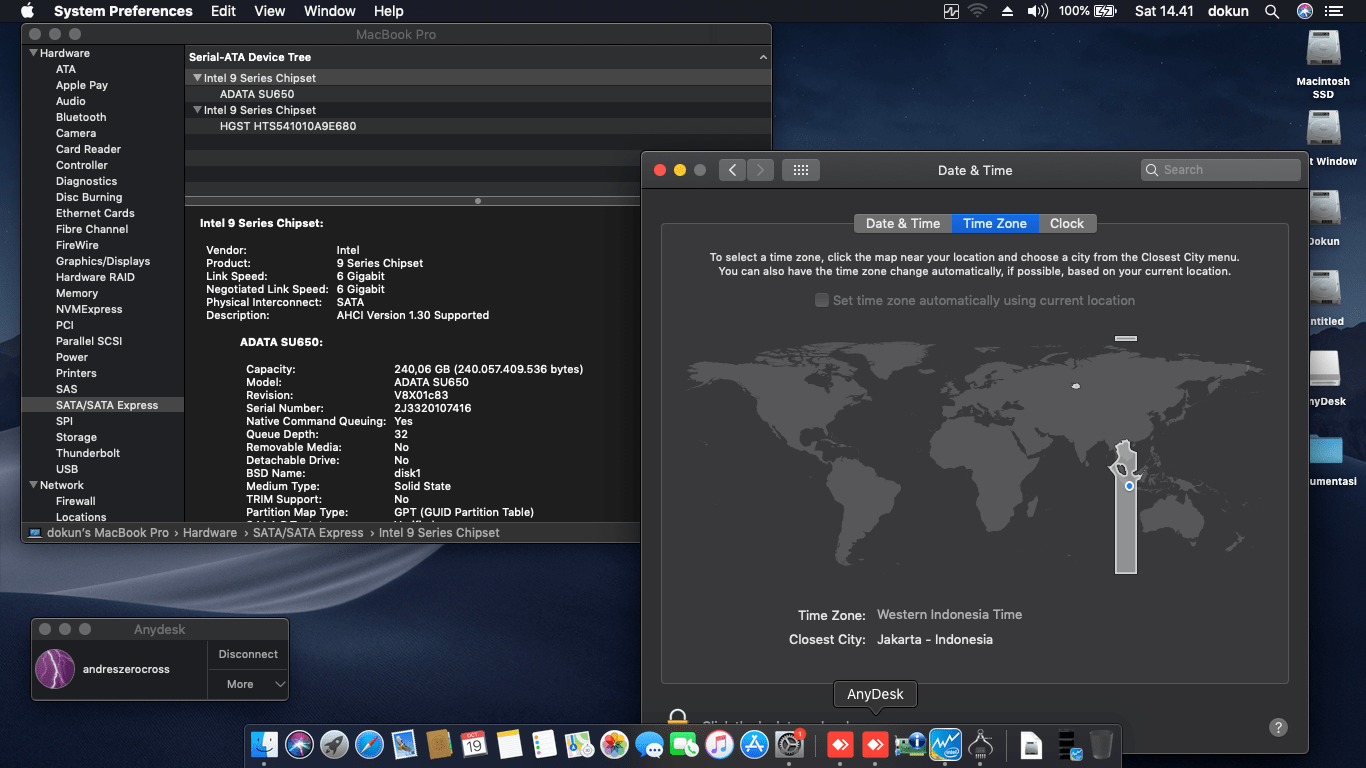1366x768 pixels.
Task: Switch to the Clock tab
Action: [x=1067, y=223]
